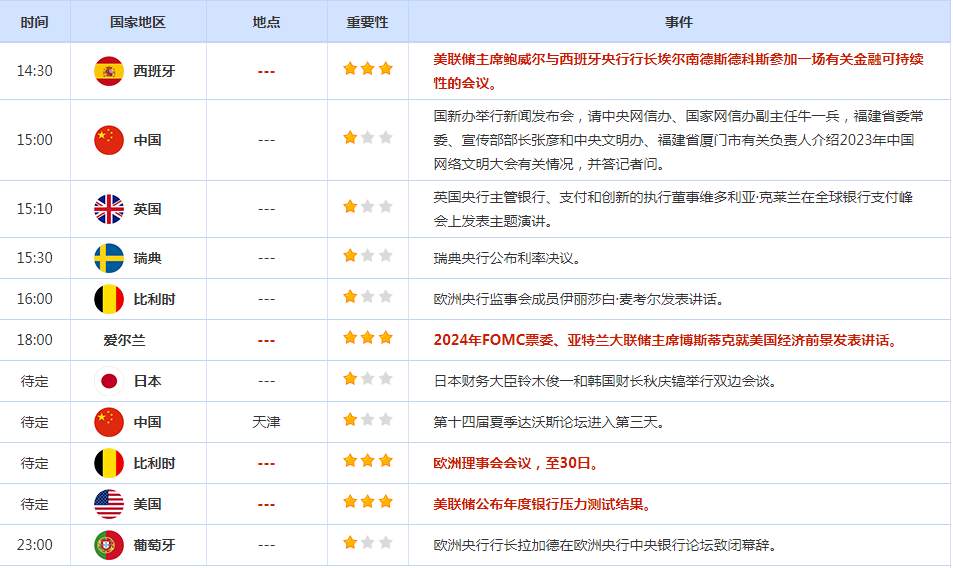Click the 英国 country name
The width and height of the screenshot is (953, 568).
coord(148,209)
